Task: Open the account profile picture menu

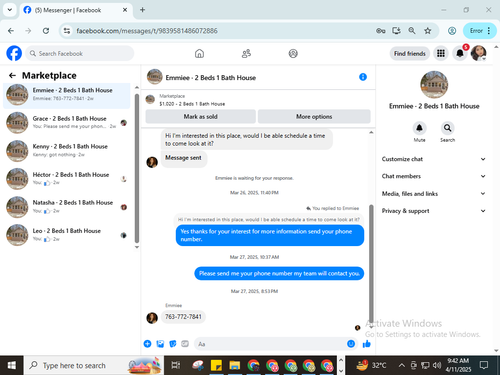Action: [479, 53]
